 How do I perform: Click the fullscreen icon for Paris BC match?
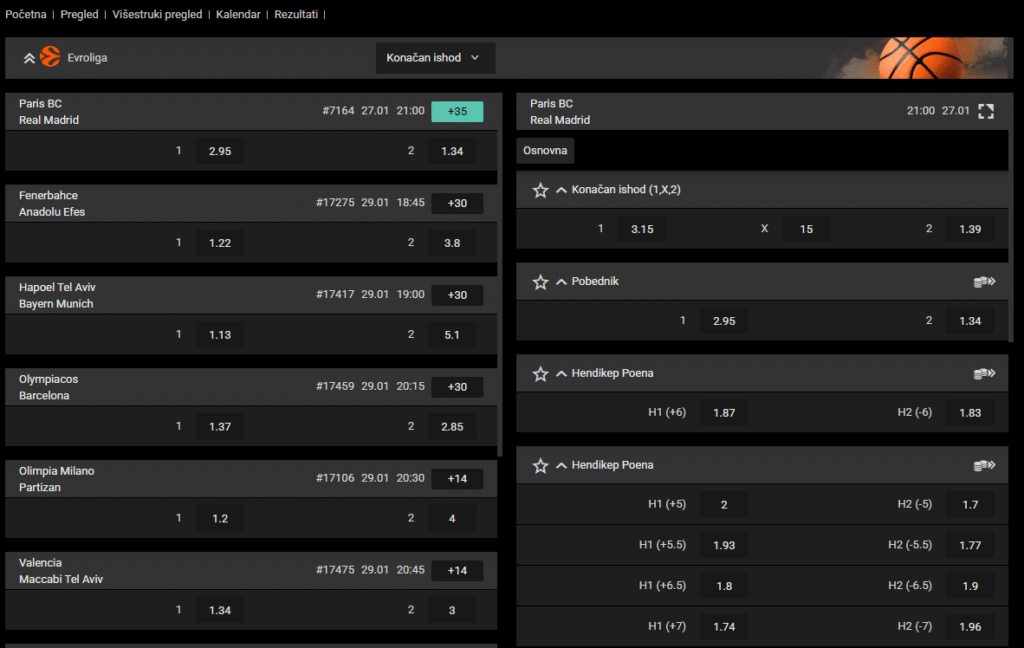(986, 112)
